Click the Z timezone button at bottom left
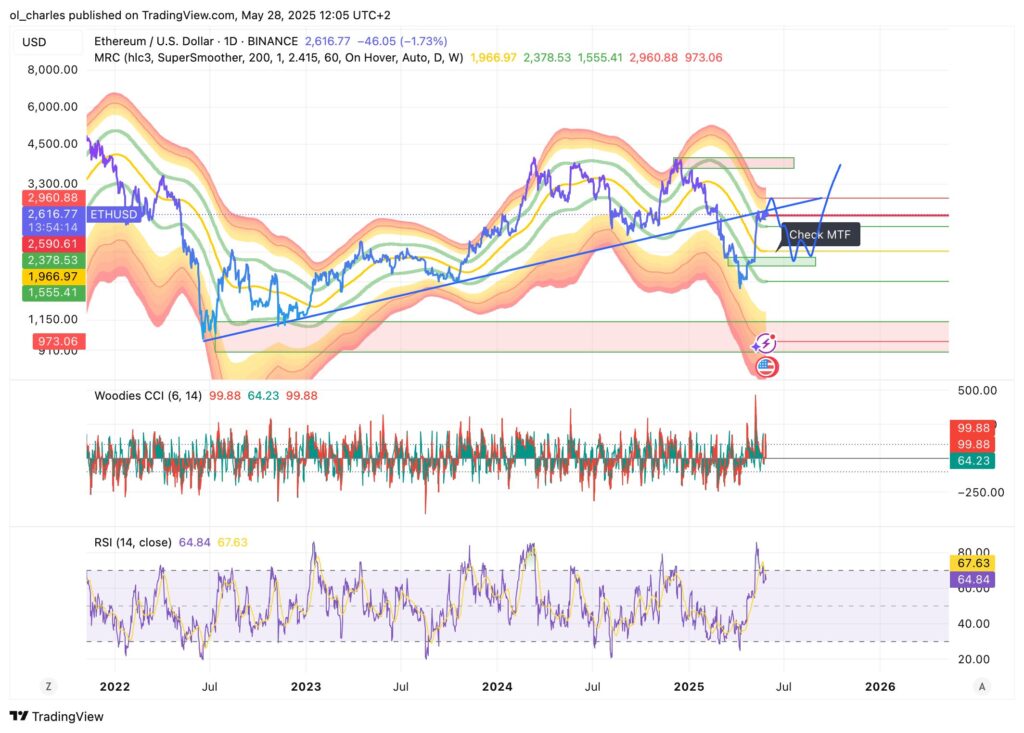Screen dimensions: 1024x733 pyautogui.click(x=48, y=686)
